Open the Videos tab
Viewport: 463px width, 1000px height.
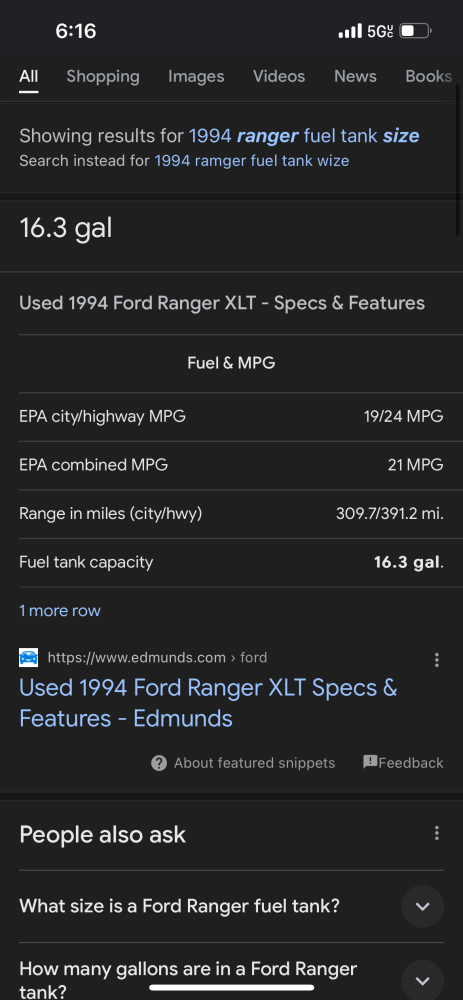tap(279, 77)
